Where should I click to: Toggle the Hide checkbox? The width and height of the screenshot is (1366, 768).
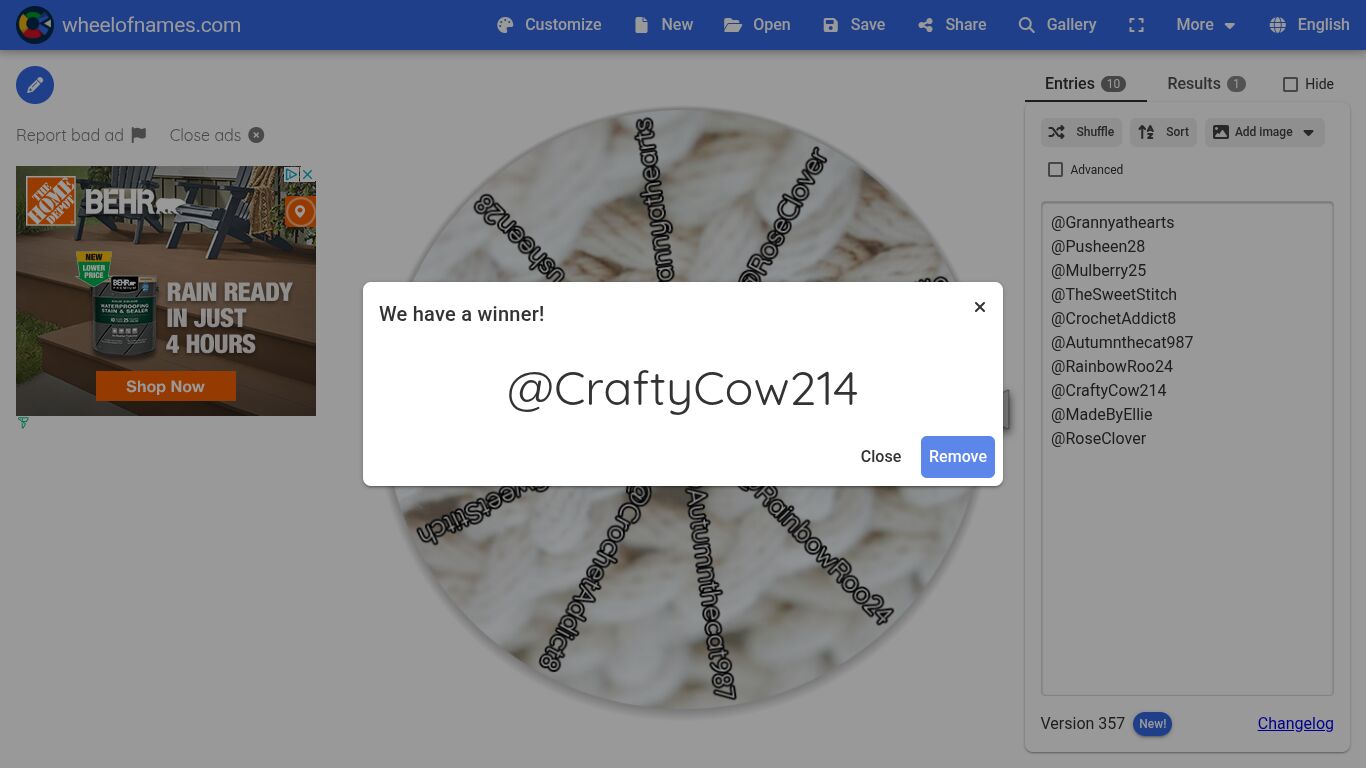[1290, 85]
